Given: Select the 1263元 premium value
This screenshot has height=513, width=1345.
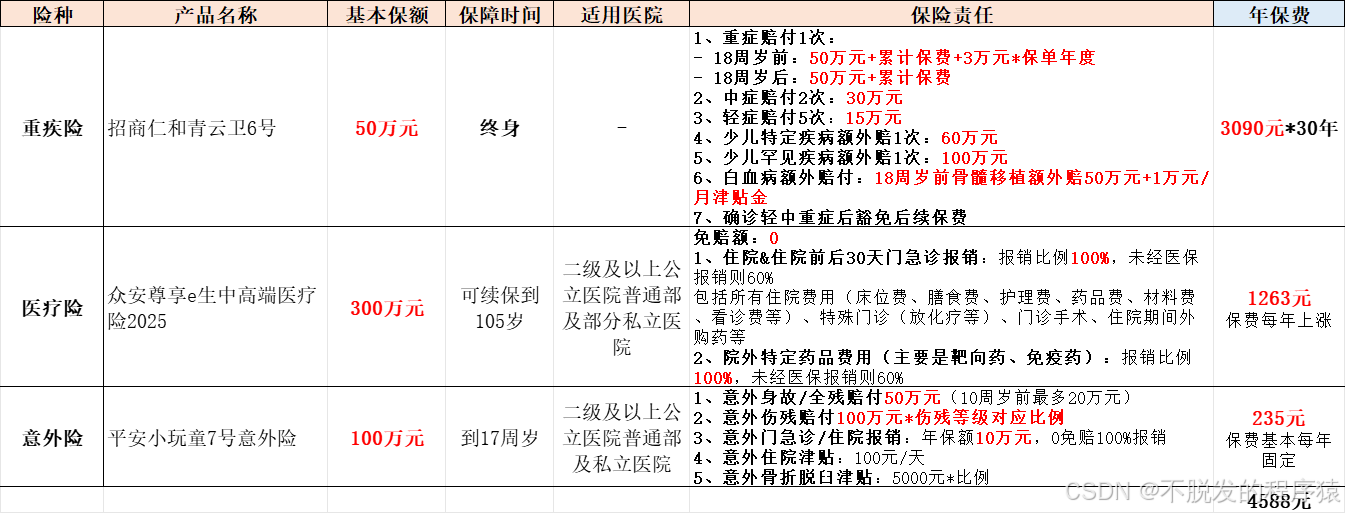Looking at the screenshot, I should 1279,298.
